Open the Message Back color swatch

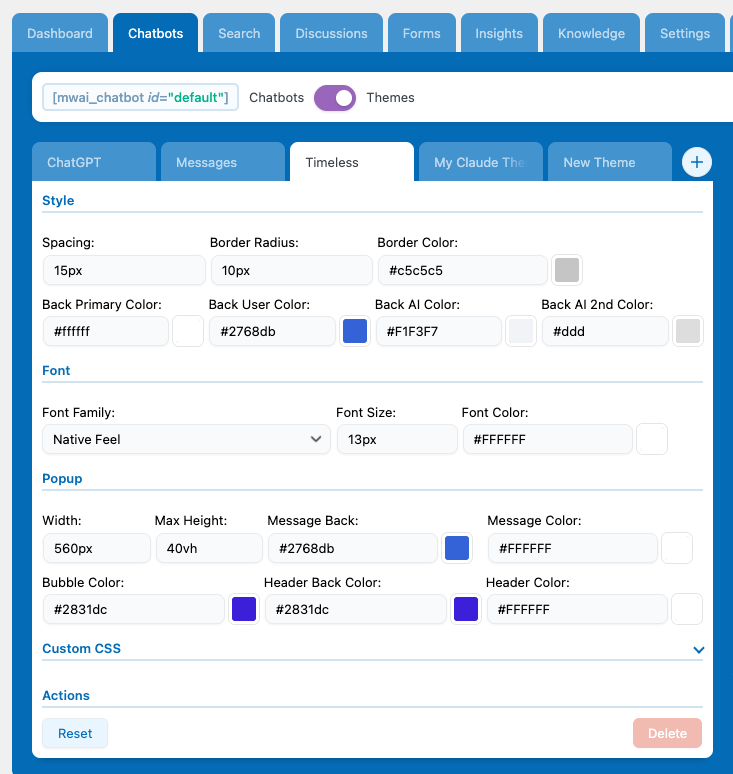click(457, 548)
